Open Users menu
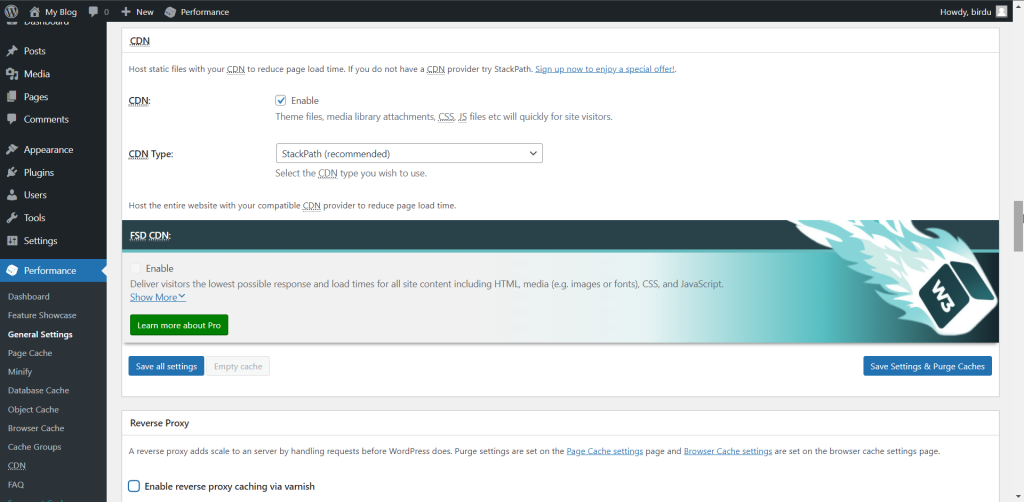1024x502 pixels. point(35,195)
